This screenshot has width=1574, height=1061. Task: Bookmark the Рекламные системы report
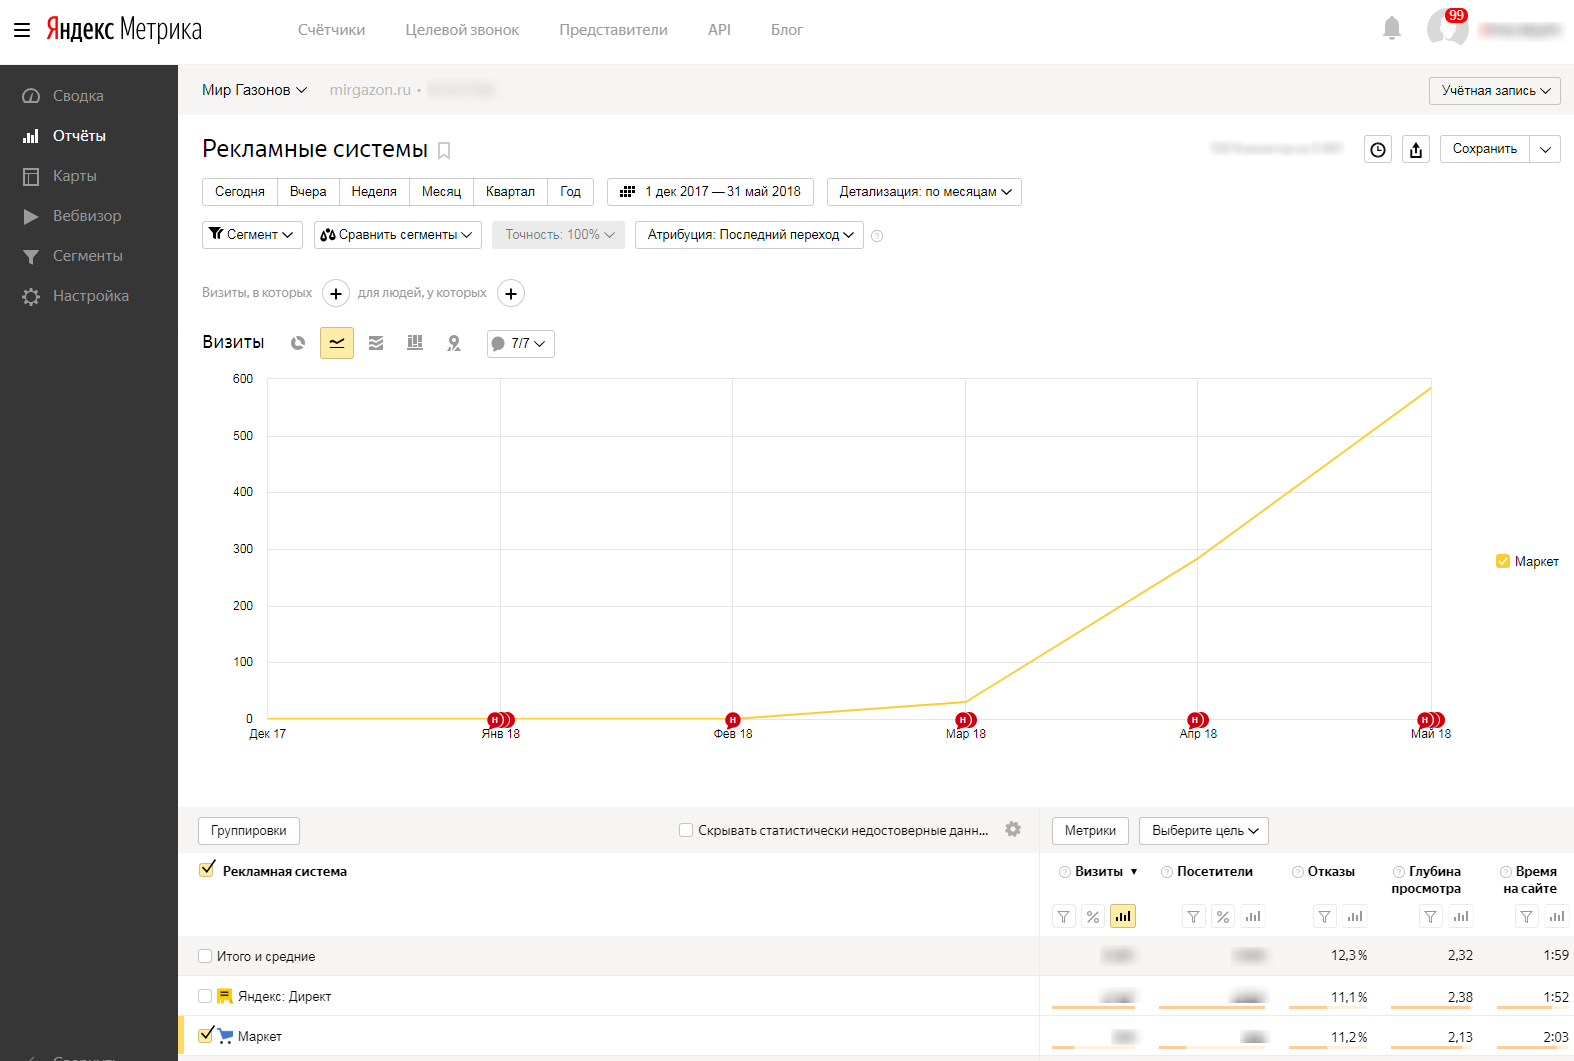pos(444,151)
